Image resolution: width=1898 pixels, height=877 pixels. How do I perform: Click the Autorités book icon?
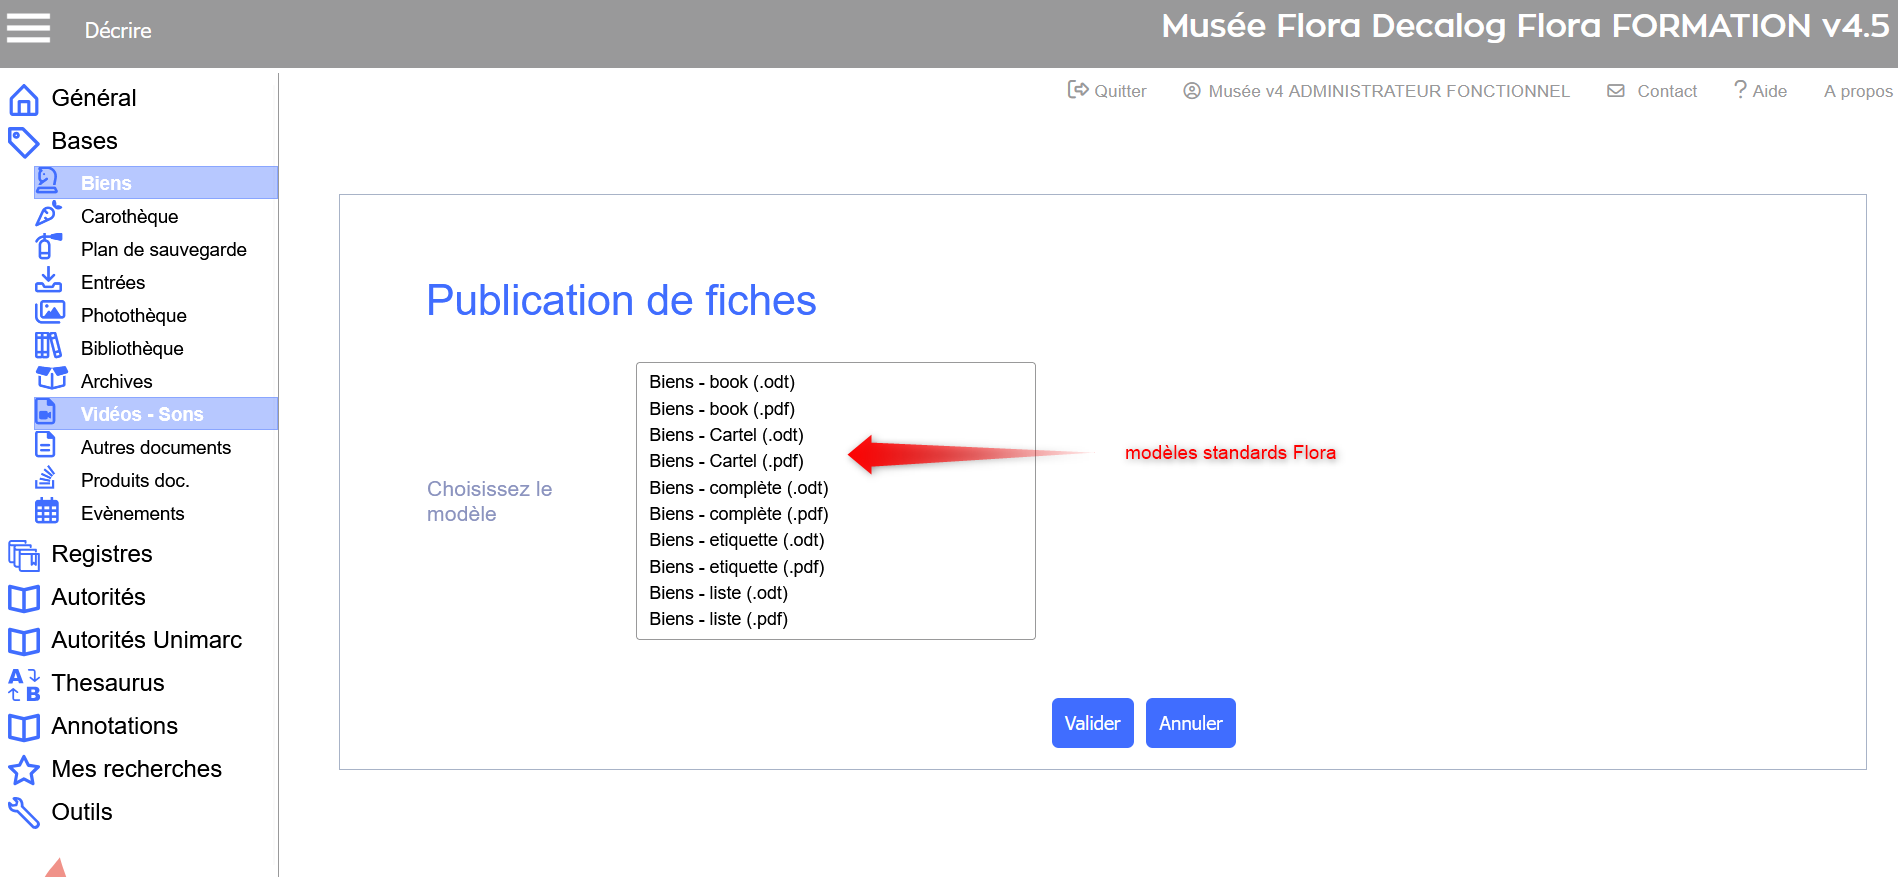coord(24,598)
